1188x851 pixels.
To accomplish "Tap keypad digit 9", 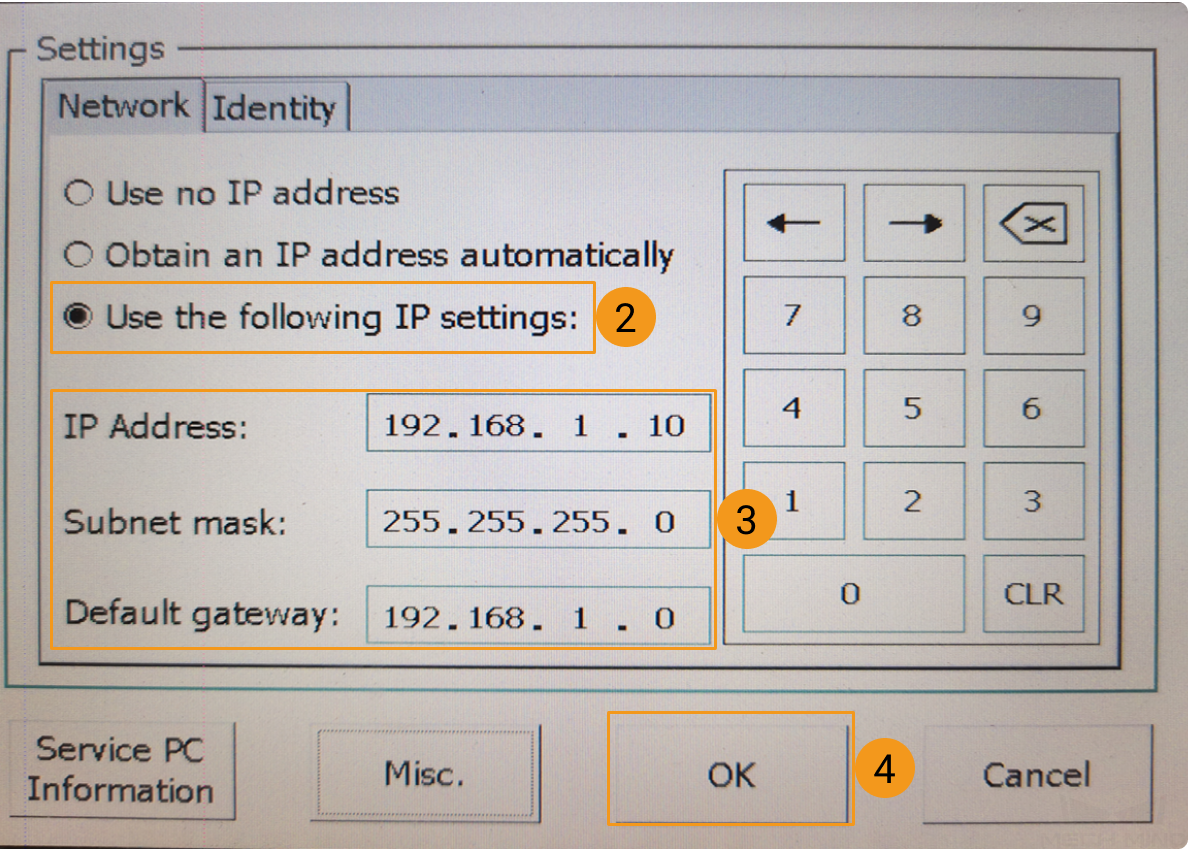I will pyautogui.click(x=1033, y=314).
